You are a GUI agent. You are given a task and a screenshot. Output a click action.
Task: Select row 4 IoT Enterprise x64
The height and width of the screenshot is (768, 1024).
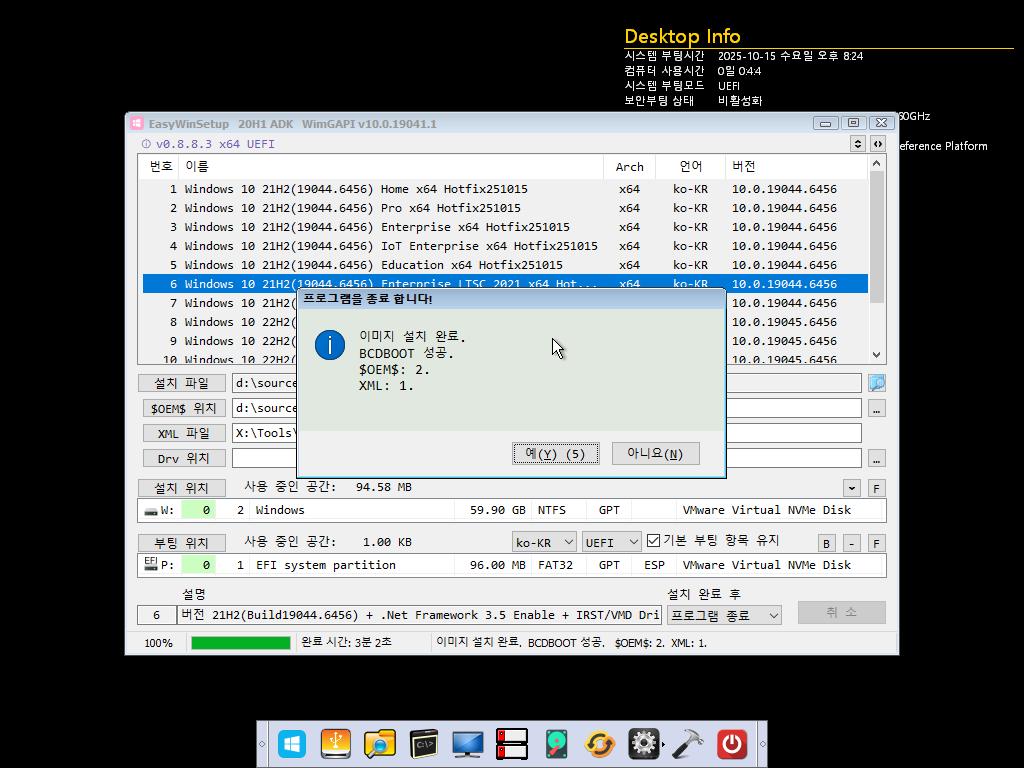(505, 246)
